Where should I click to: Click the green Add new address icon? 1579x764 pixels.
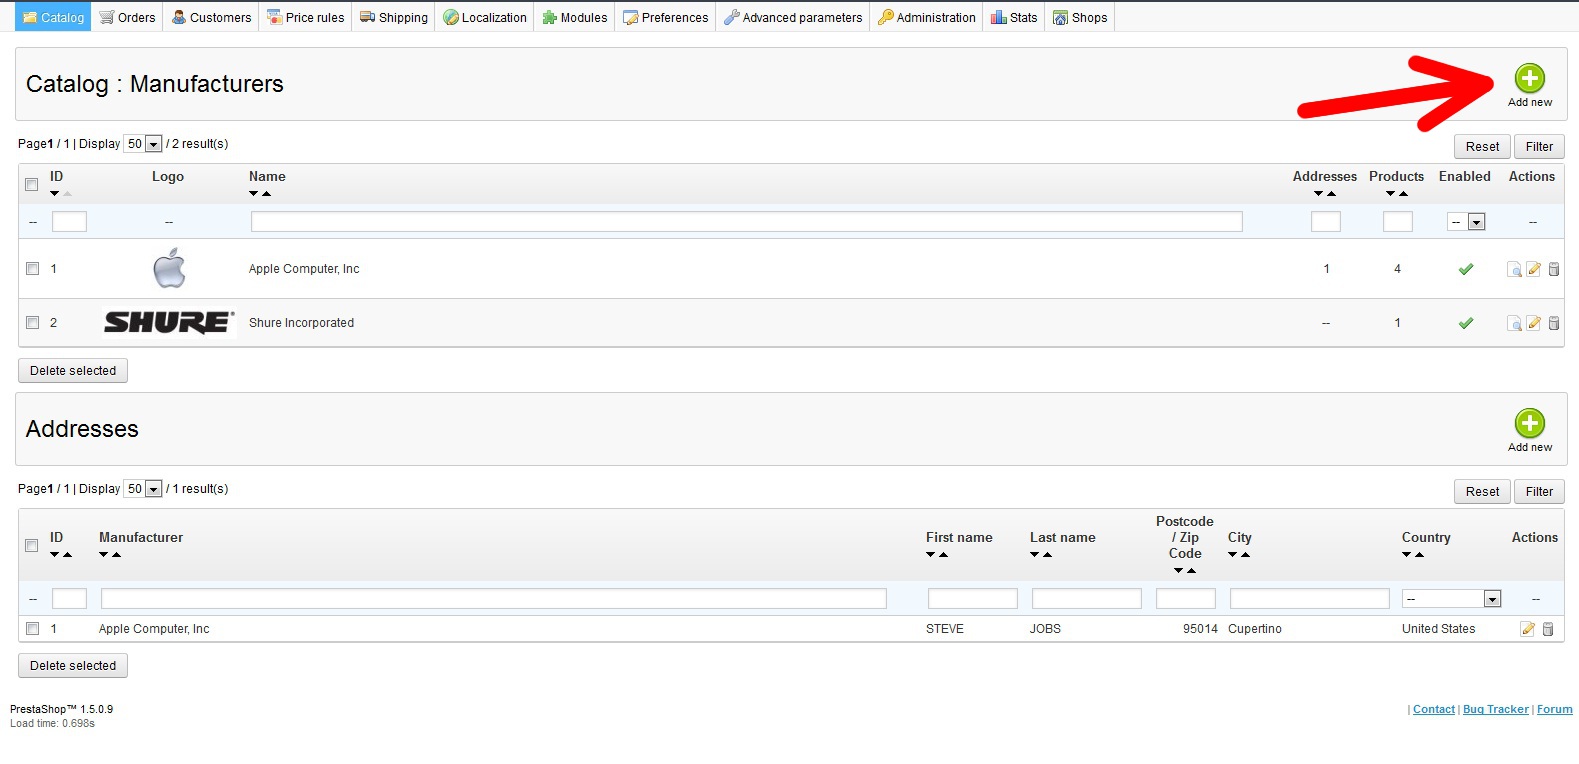1529,423
